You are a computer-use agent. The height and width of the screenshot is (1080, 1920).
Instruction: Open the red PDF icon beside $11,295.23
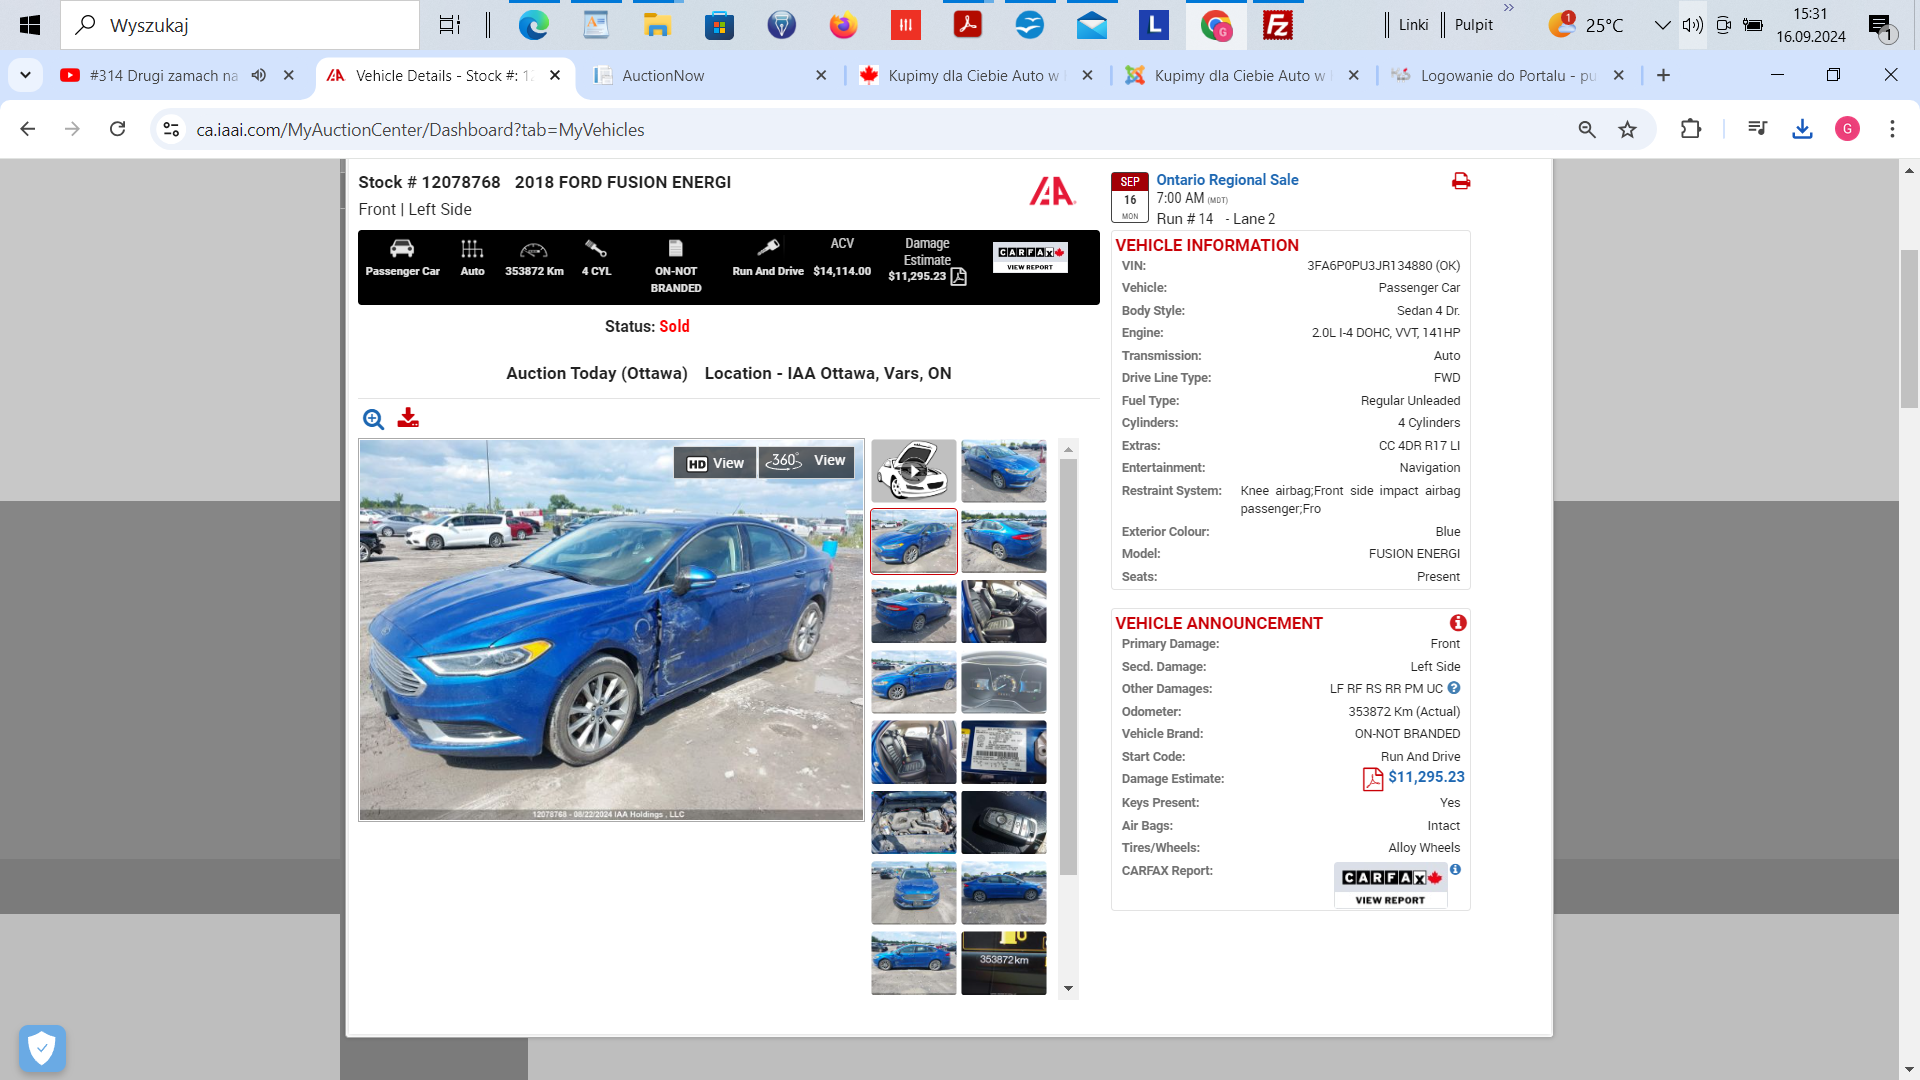coord(1373,779)
